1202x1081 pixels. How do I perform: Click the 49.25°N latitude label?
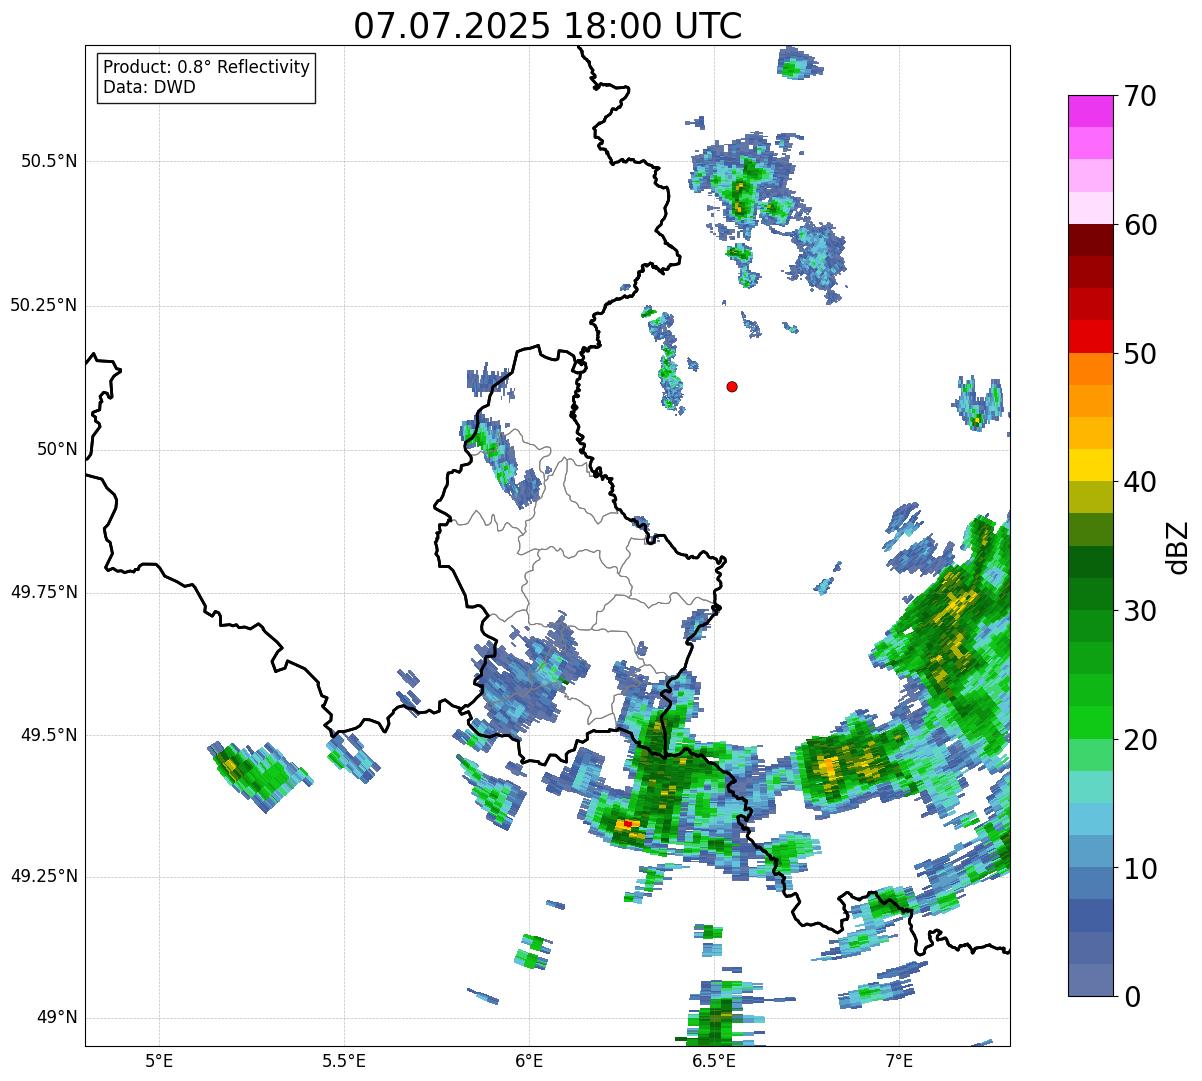point(43,876)
